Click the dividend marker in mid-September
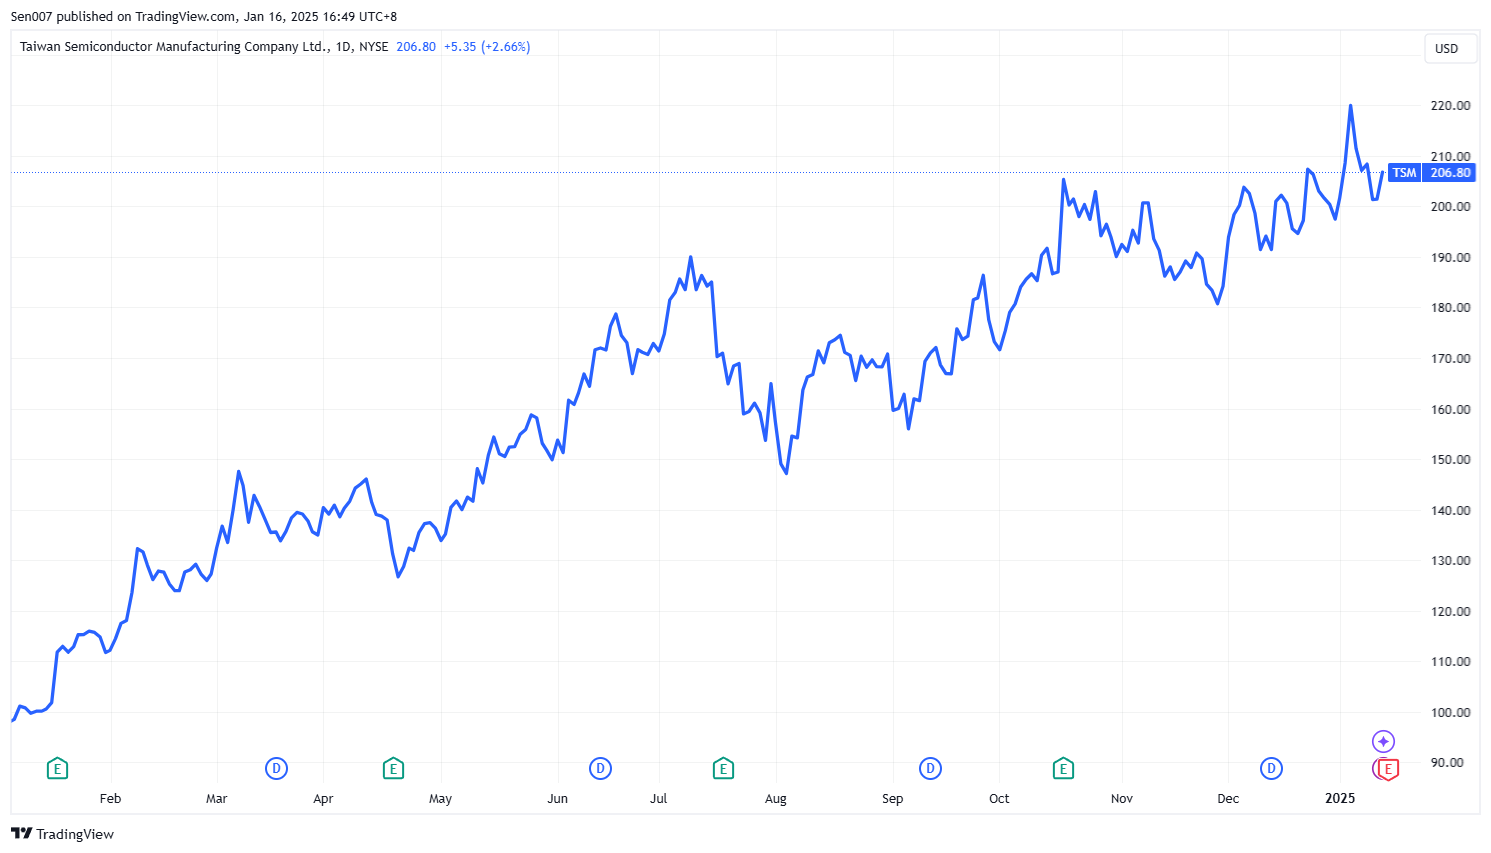Image resolution: width=1491 pixels, height=853 pixels. 930,768
